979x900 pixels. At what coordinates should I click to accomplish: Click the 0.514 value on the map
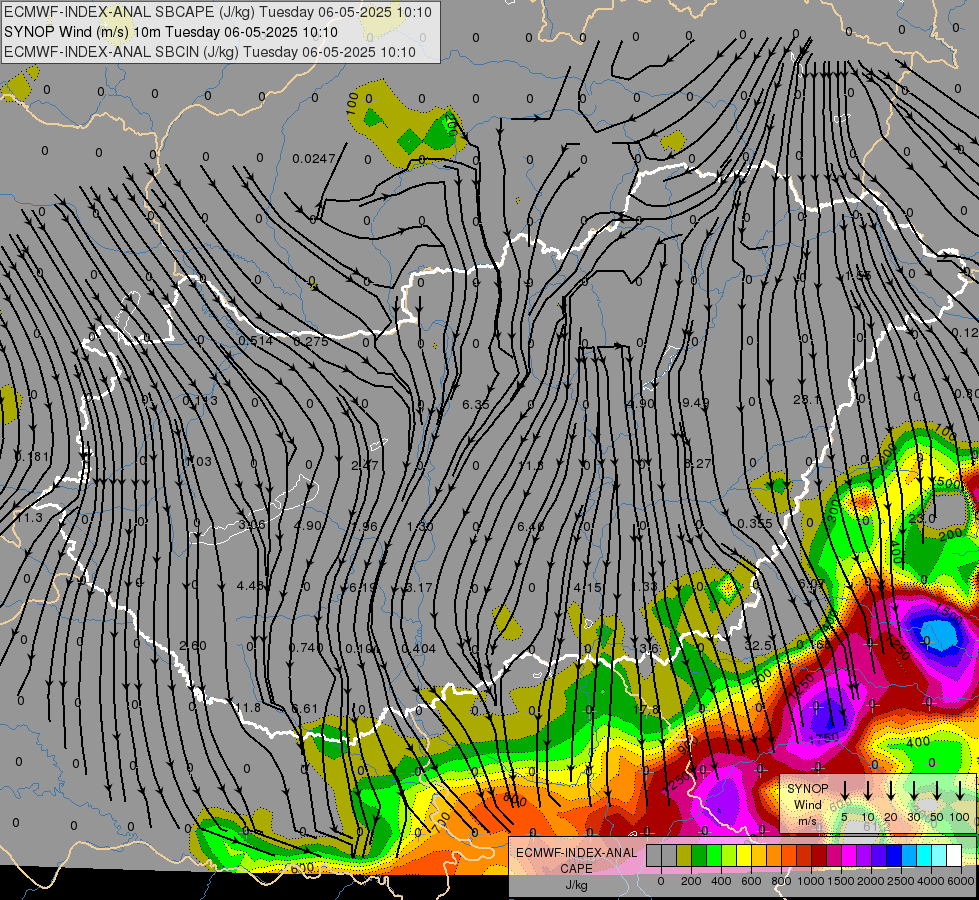255,341
